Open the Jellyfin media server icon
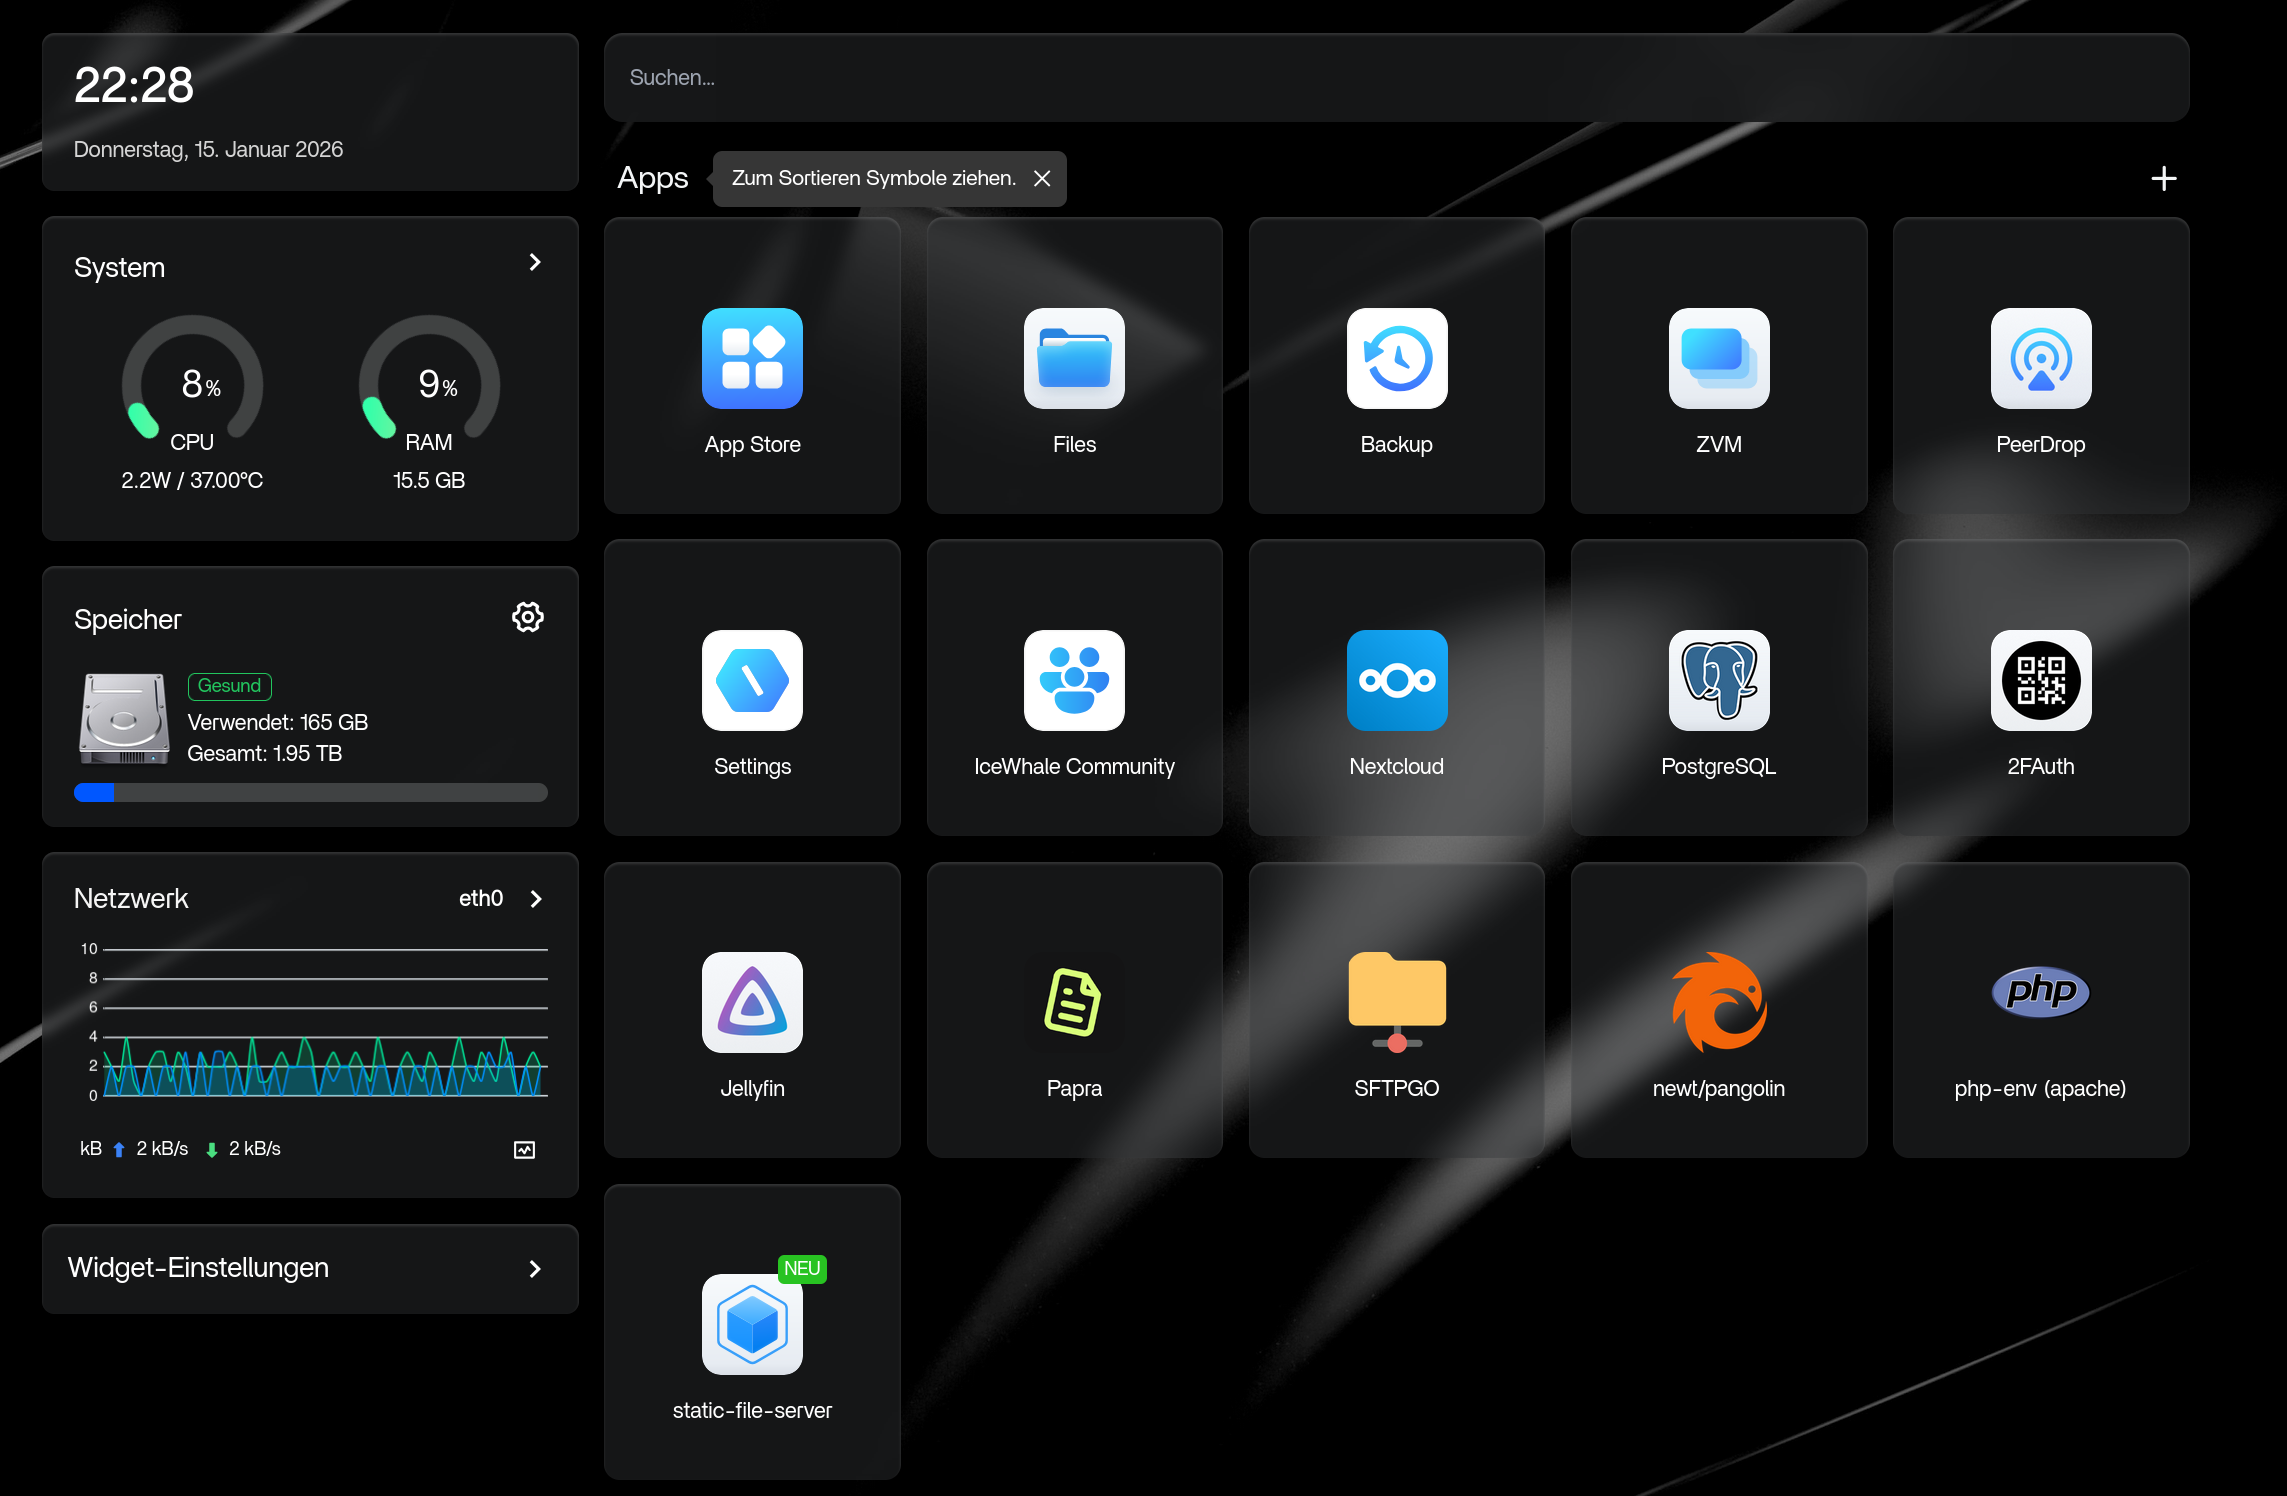The width and height of the screenshot is (2287, 1496). pyautogui.click(x=752, y=1003)
